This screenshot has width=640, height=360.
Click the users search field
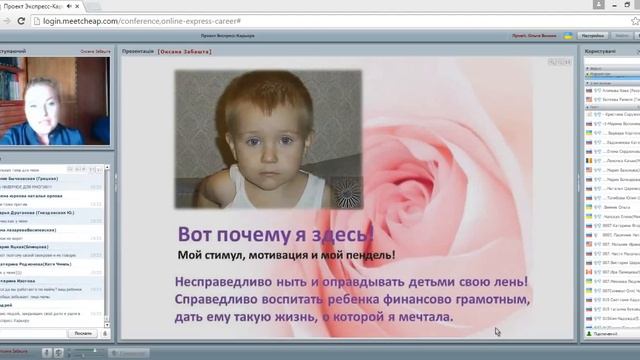tap(611, 61)
